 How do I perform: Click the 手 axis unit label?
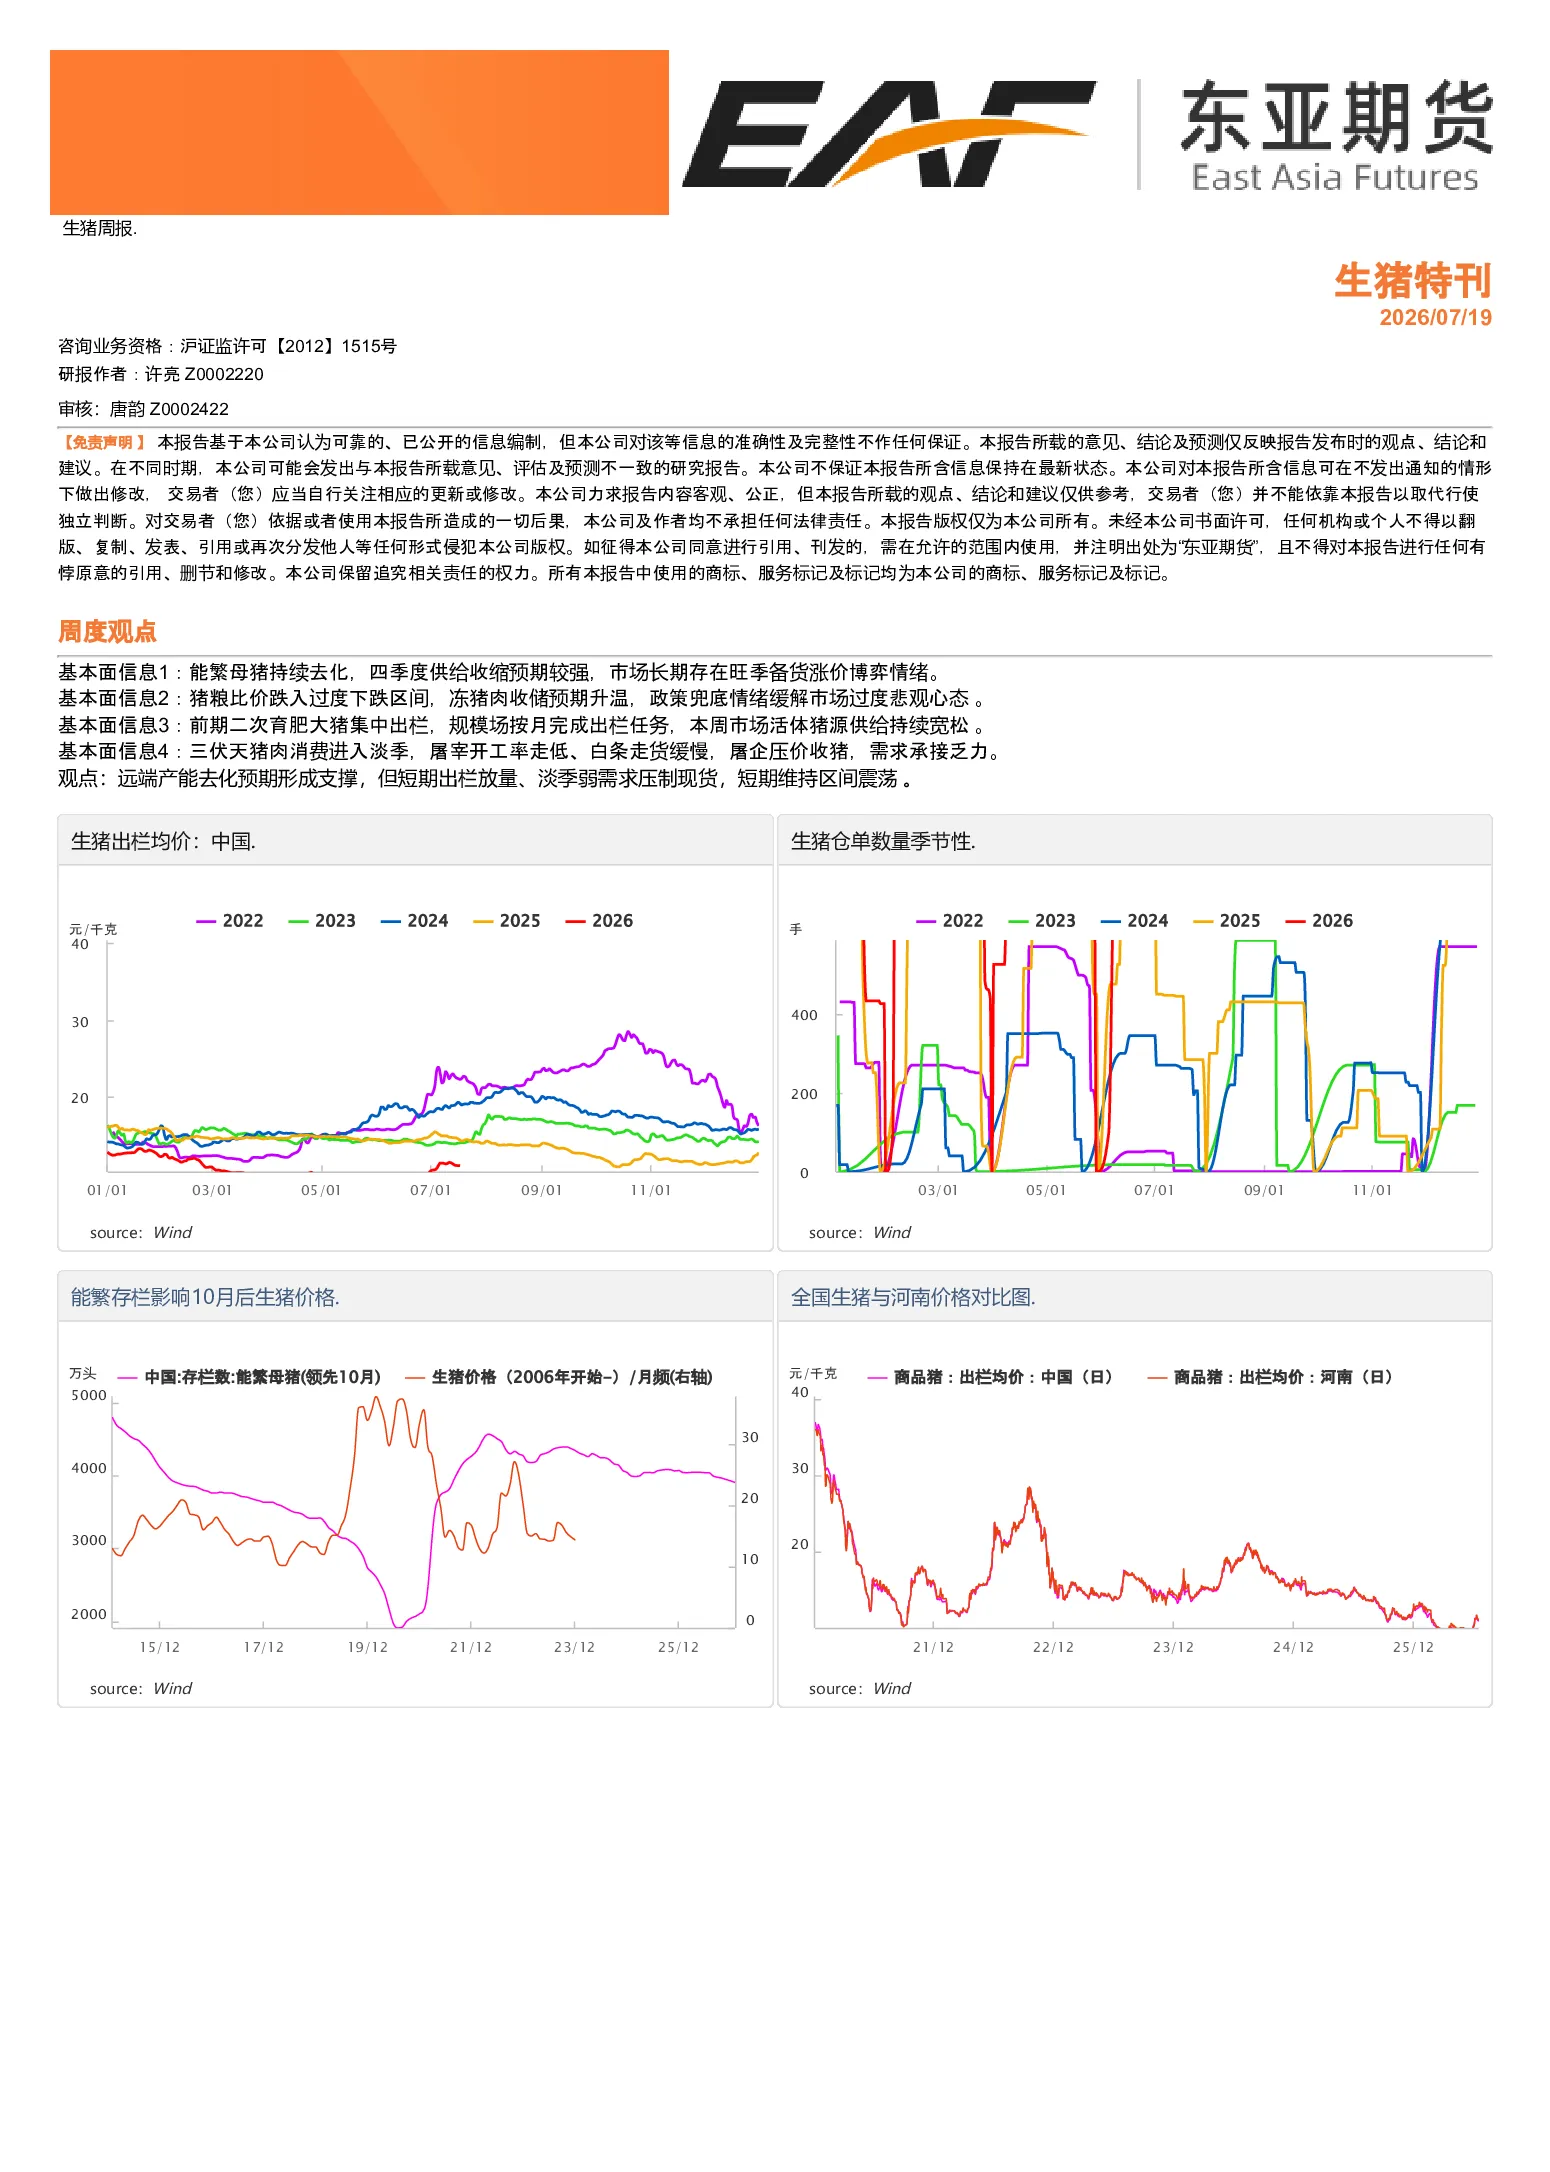pos(796,930)
